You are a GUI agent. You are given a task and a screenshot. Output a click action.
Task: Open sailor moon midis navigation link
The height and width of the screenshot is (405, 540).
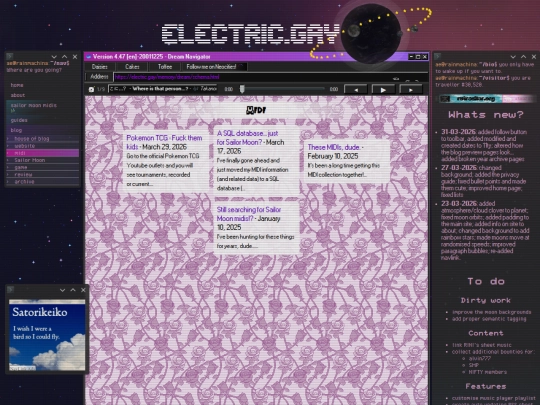click(x=34, y=105)
